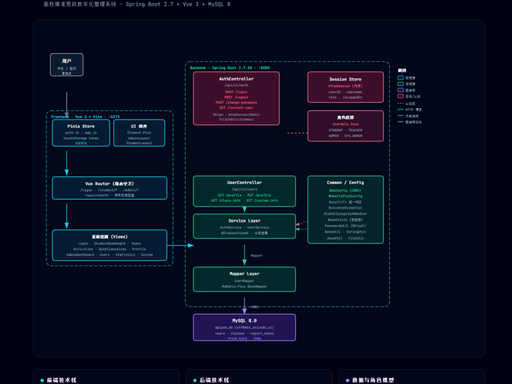Click the Vue Router node
The height and width of the screenshot is (384, 512).
[x=110, y=188]
